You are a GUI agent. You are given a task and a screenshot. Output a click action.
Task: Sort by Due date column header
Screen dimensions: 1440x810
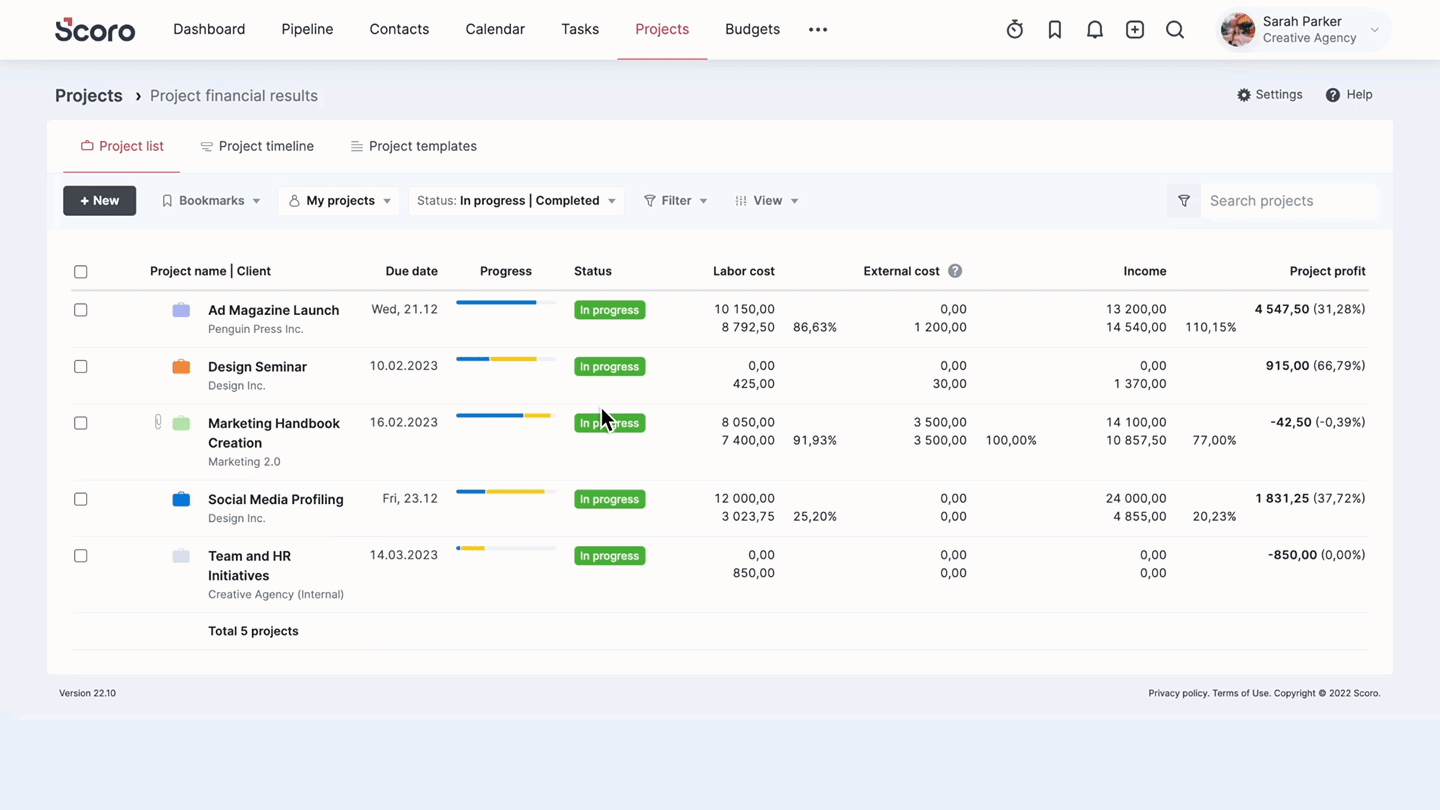point(411,271)
